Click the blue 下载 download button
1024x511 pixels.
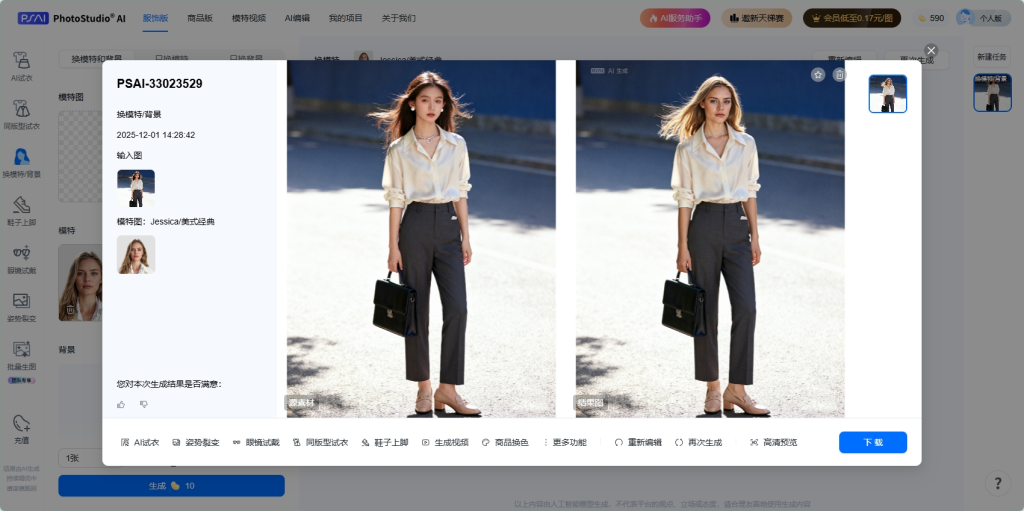point(872,442)
